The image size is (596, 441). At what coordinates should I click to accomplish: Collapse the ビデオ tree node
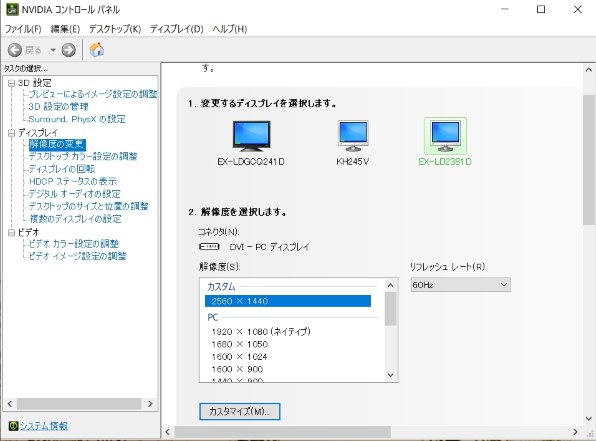[x=11, y=232]
